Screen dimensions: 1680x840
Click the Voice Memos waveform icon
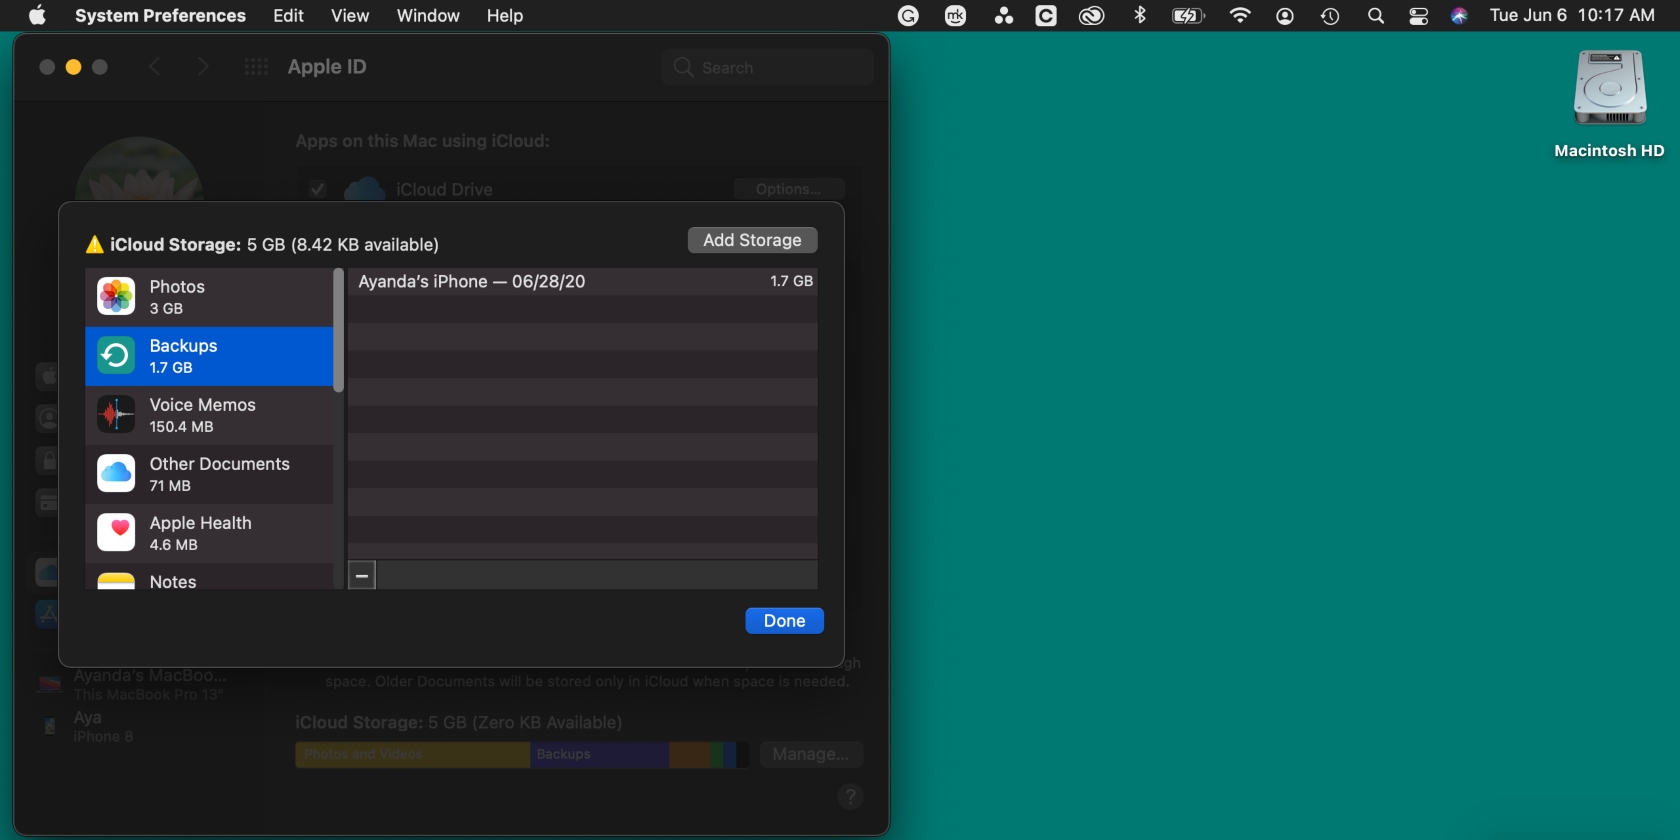pos(116,415)
